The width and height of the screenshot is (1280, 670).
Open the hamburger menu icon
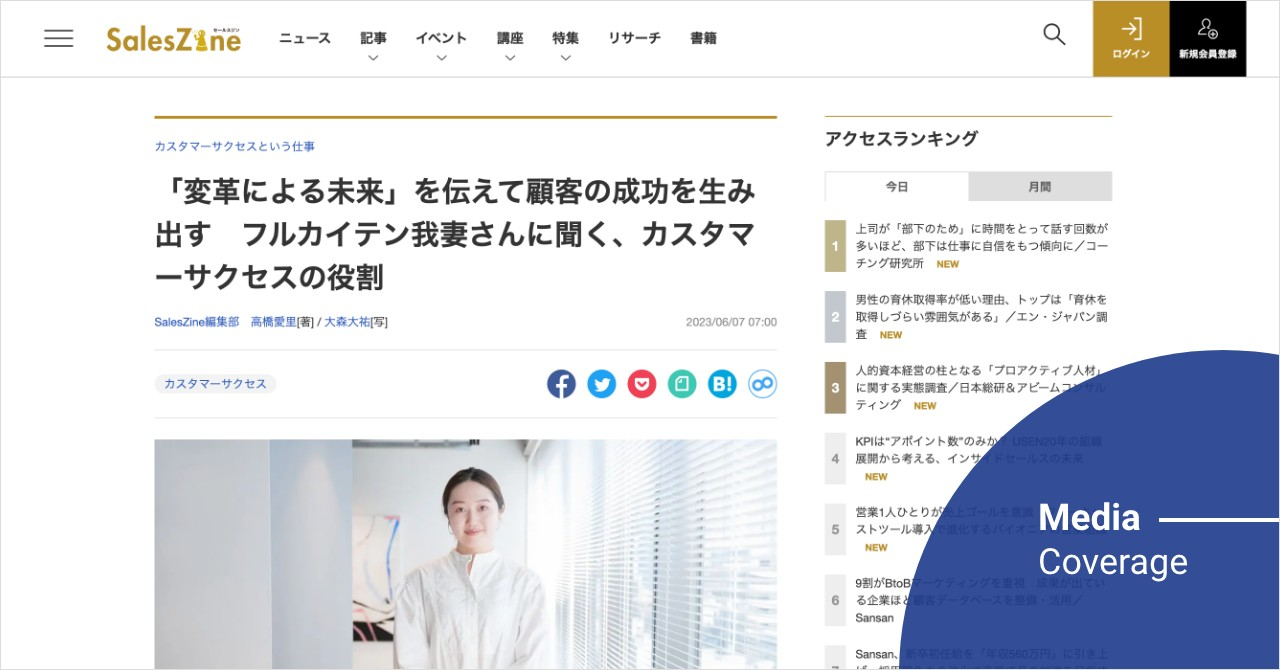tap(58, 38)
